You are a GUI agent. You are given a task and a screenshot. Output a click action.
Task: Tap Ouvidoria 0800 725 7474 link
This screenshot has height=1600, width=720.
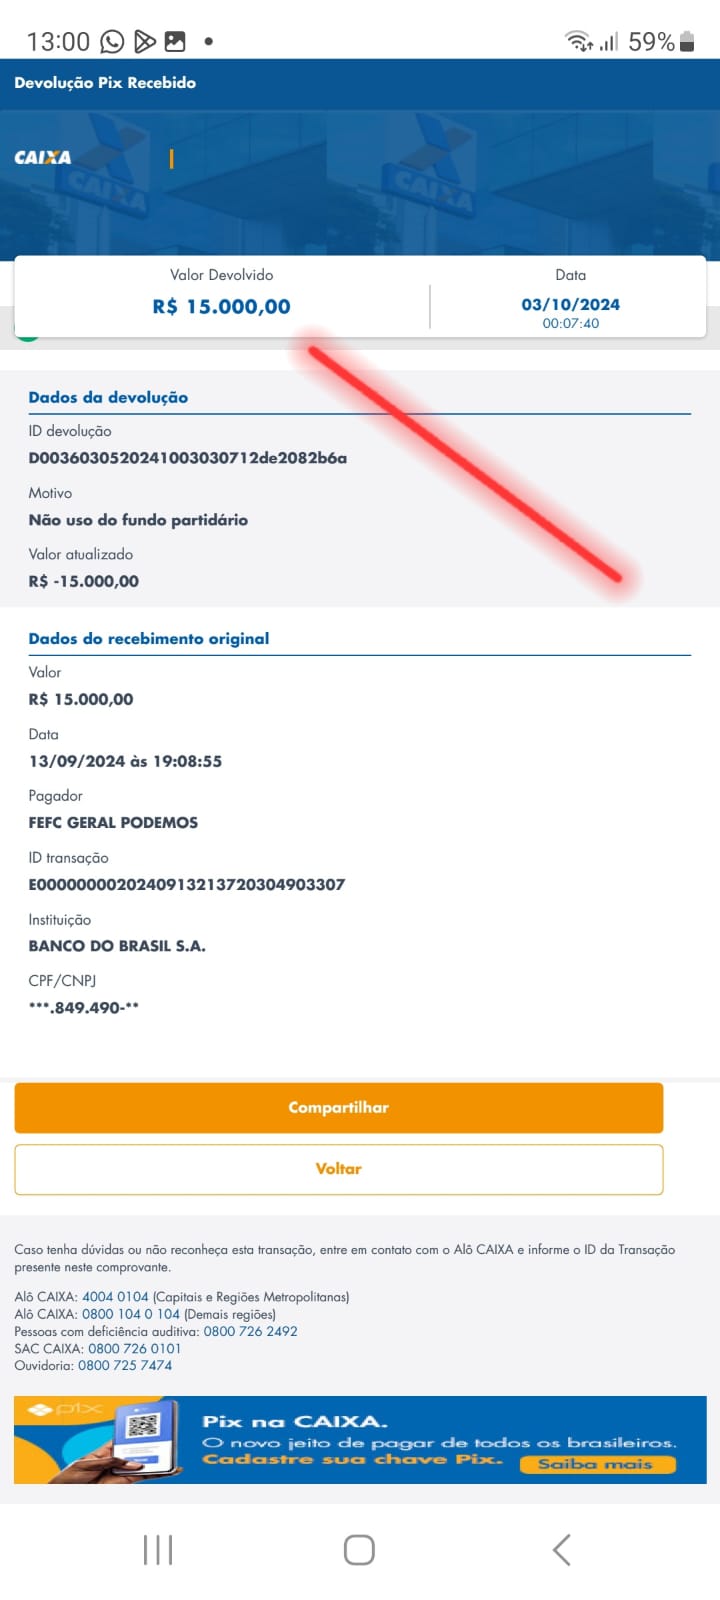pos(125,1365)
